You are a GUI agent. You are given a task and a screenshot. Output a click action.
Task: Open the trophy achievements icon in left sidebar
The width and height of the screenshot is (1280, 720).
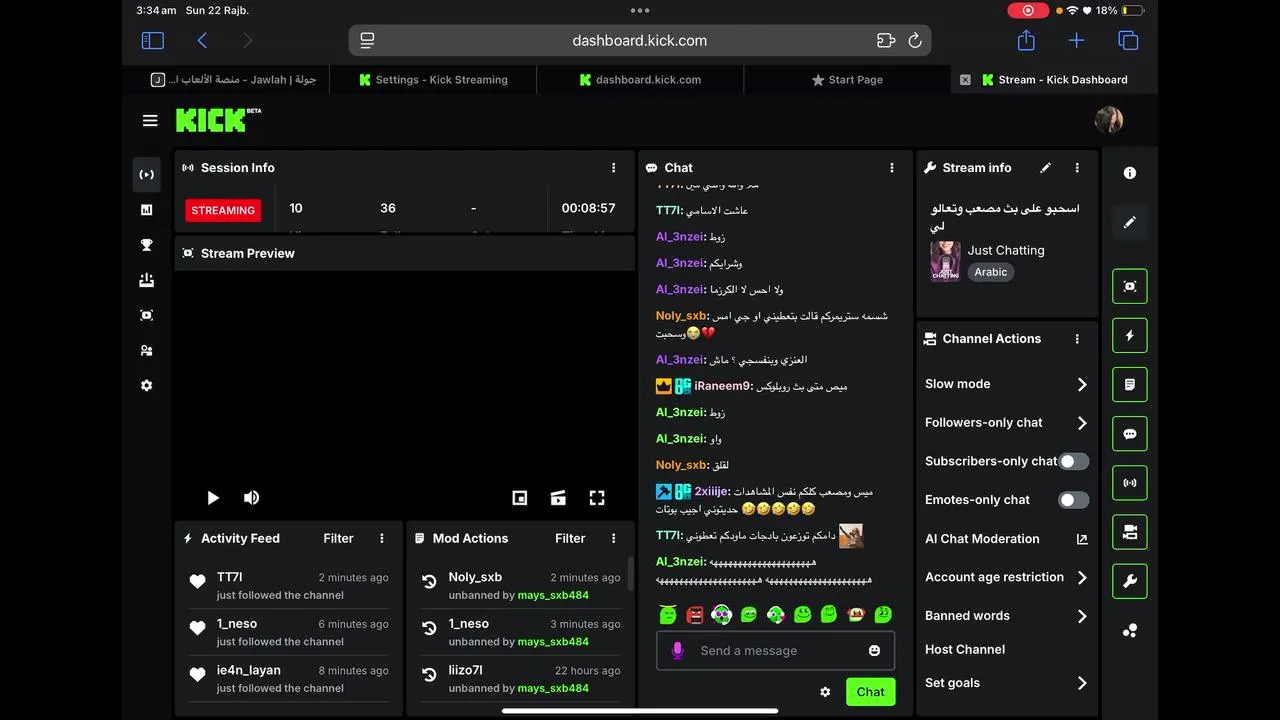(147, 245)
